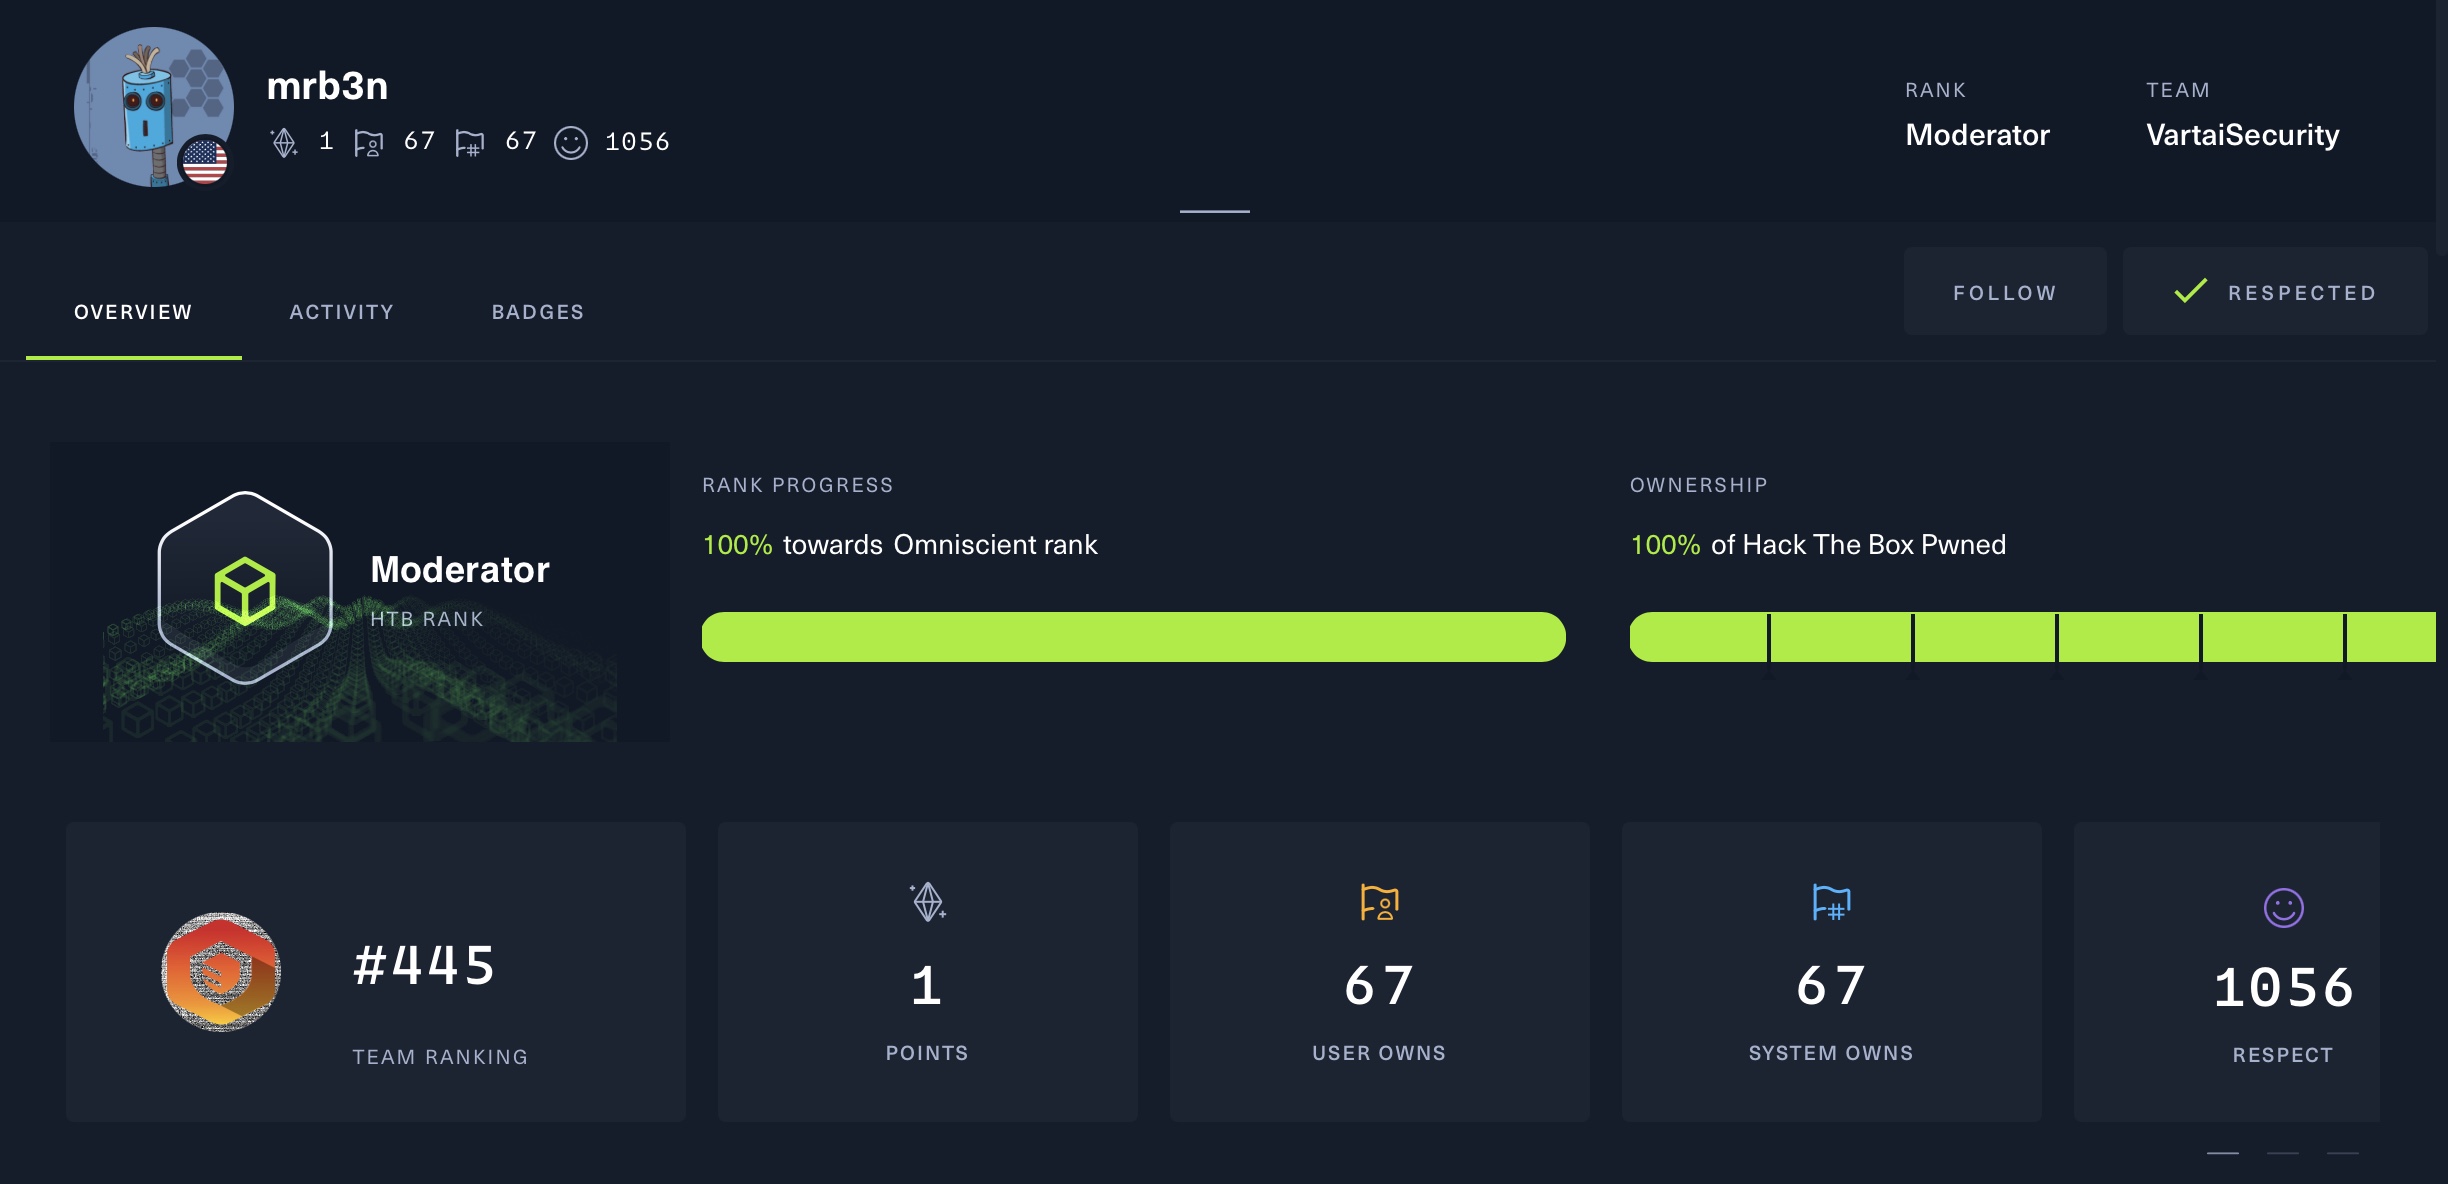This screenshot has width=2448, height=1184.
Task: Click the system owns flag icon in header
Action: pyautogui.click(x=469, y=143)
